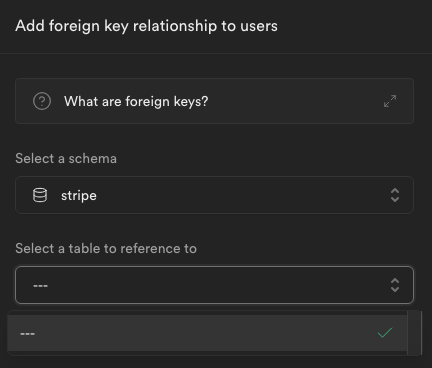Click the panel title 'Add foreign key relationship to users'
The height and width of the screenshot is (368, 432).
[146, 26]
